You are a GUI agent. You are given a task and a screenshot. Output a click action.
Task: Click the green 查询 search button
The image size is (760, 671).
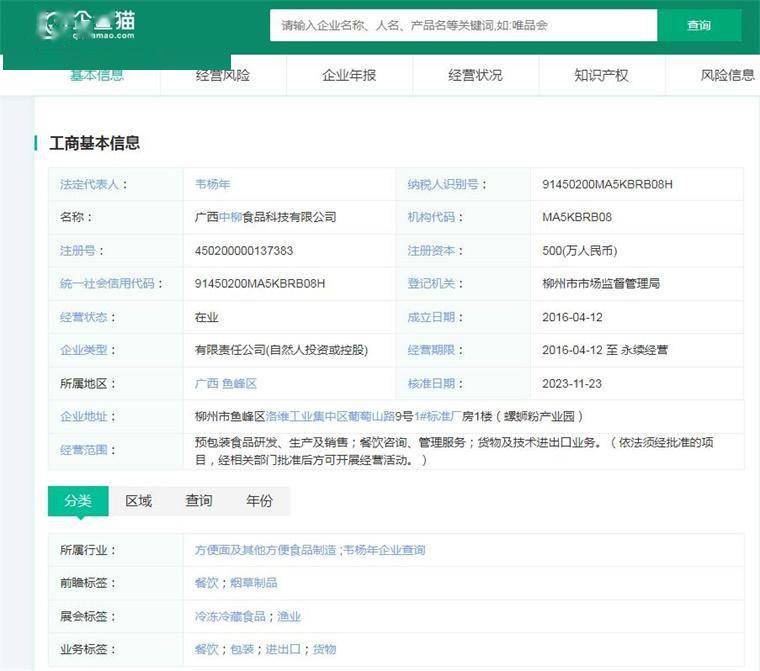699,25
